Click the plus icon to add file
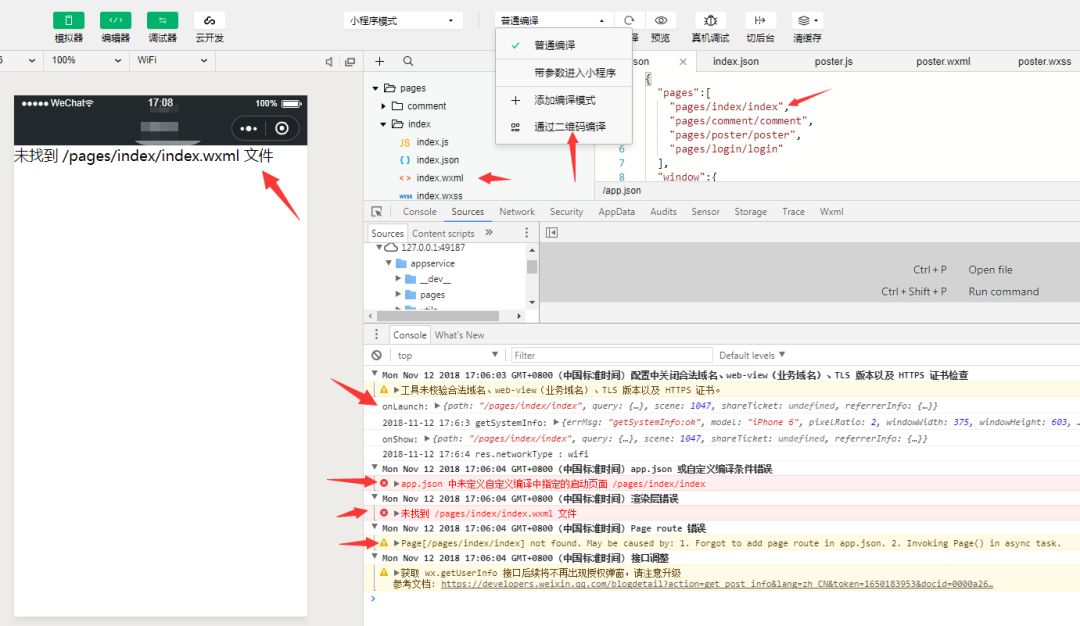The image size is (1080, 626). [380, 61]
